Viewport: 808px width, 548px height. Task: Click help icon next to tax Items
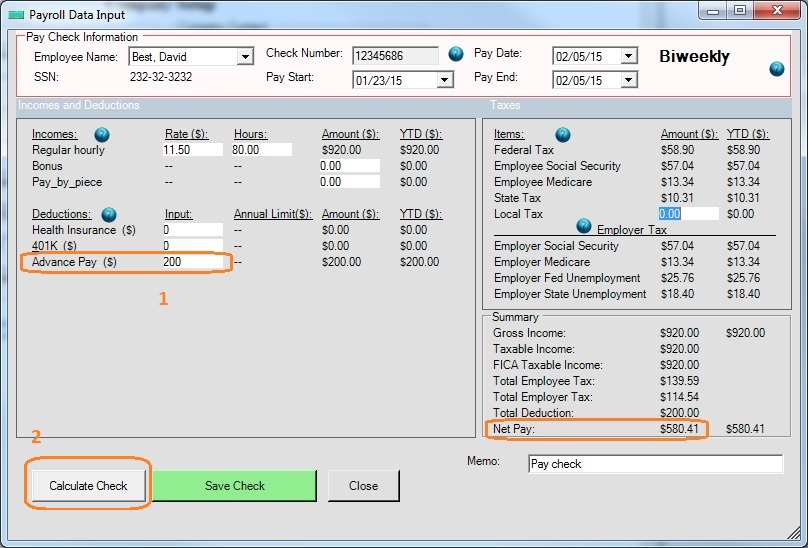click(x=563, y=134)
